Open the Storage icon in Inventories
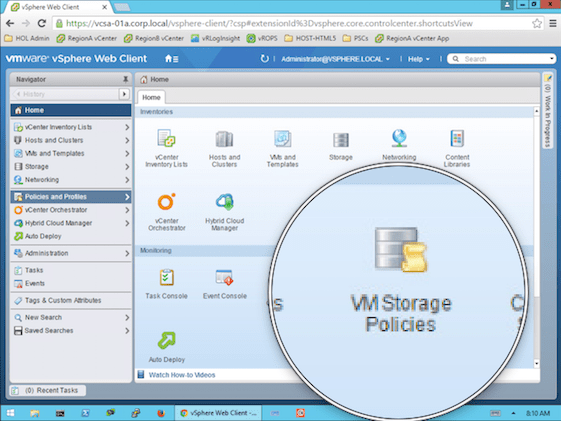 (341, 140)
